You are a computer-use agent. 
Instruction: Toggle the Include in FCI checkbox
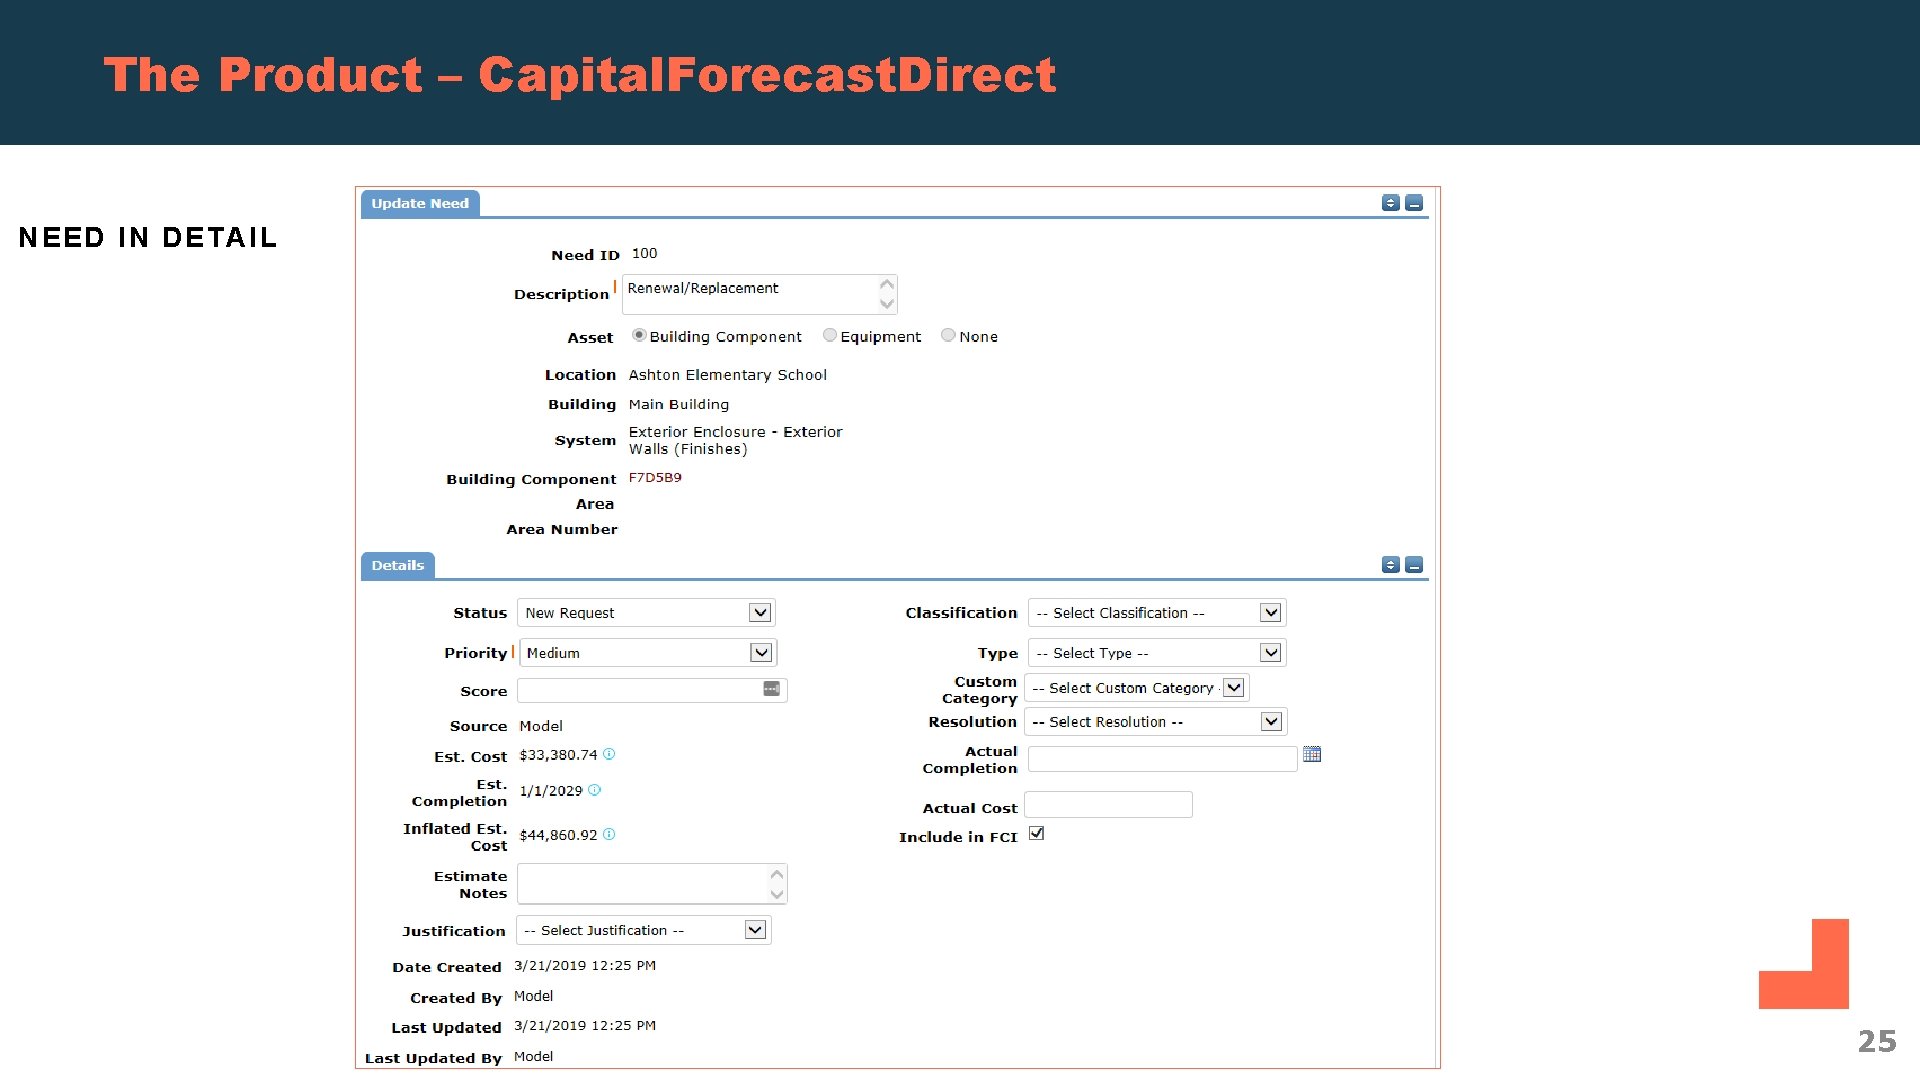(1037, 834)
